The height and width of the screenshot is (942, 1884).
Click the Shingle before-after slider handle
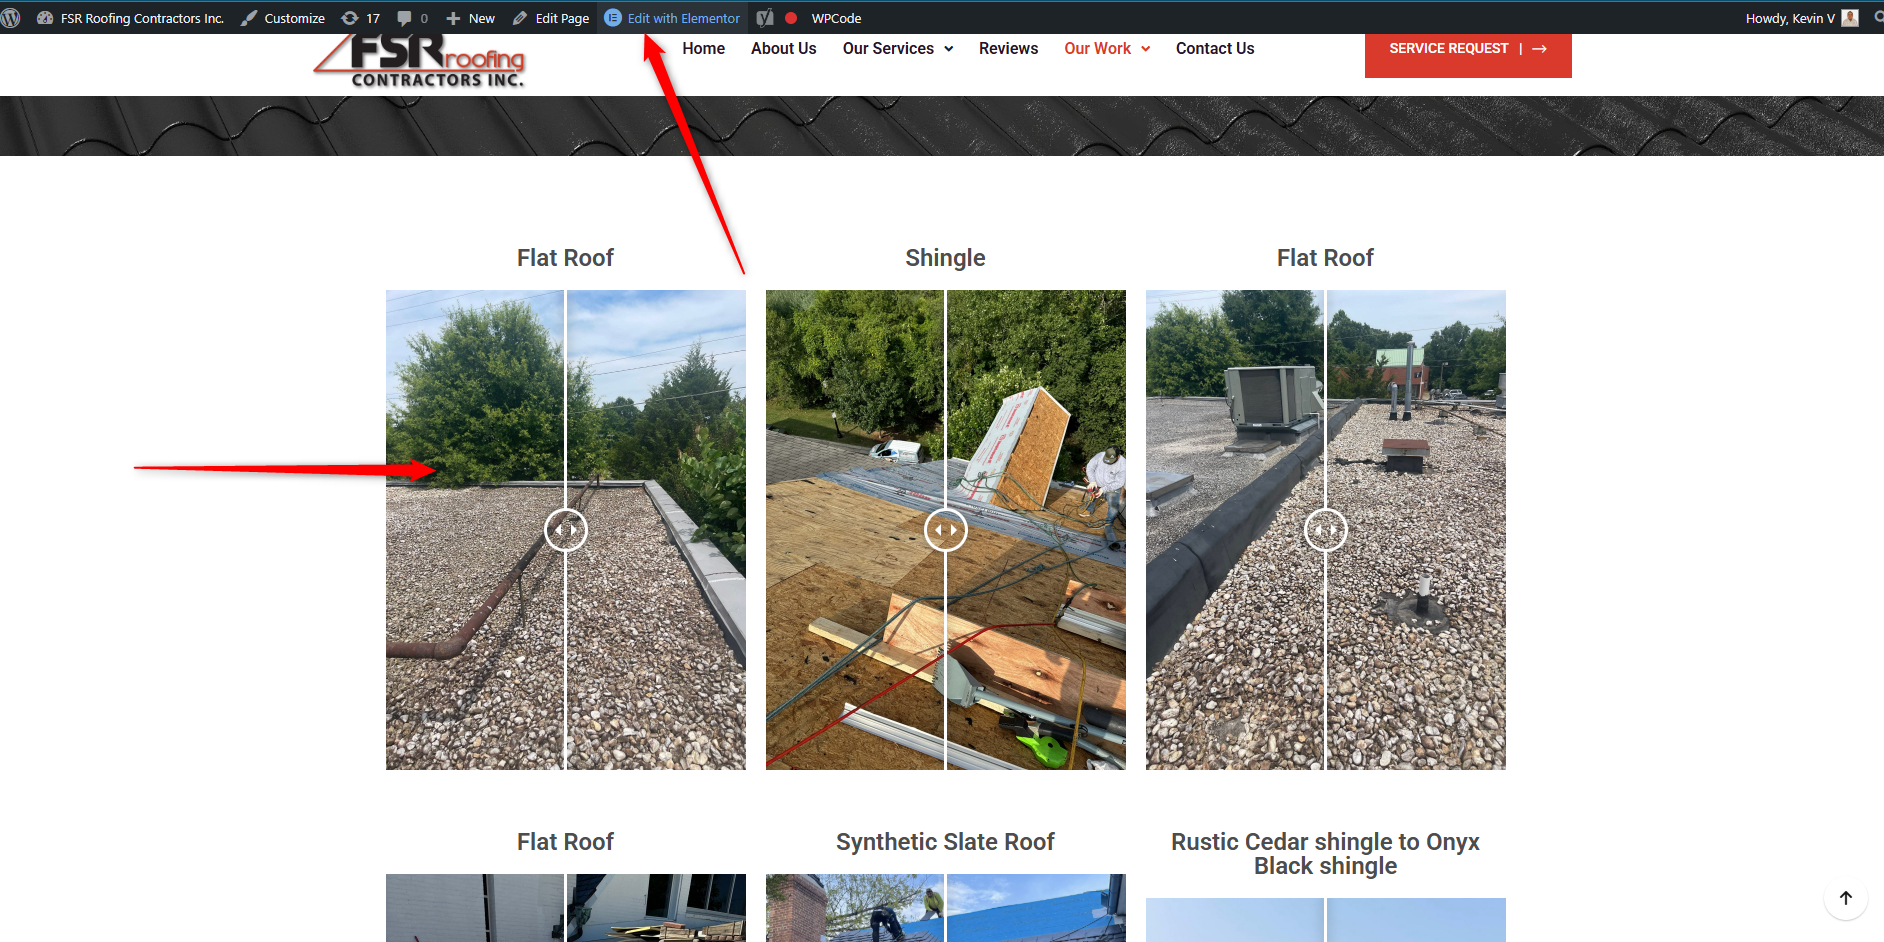(x=946, y=530)
